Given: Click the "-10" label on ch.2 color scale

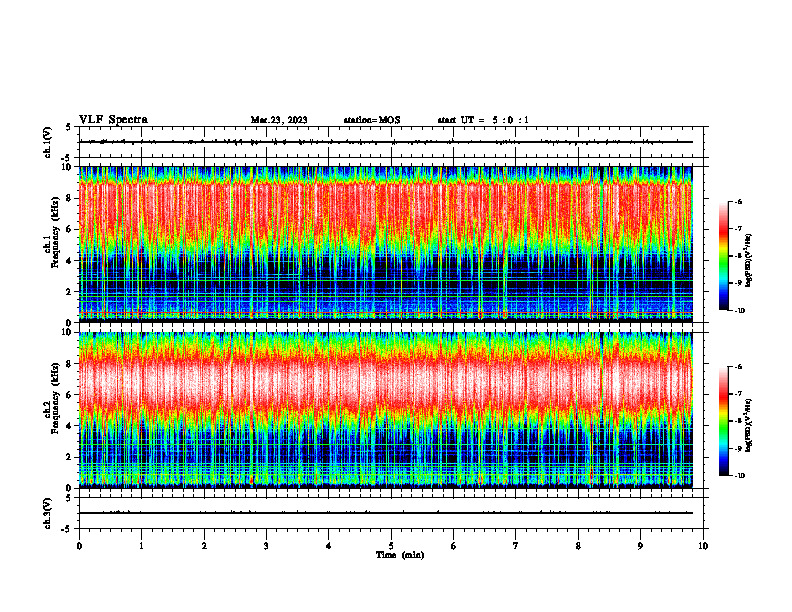Looking at the screenshot, I should [x=740, y=476].
